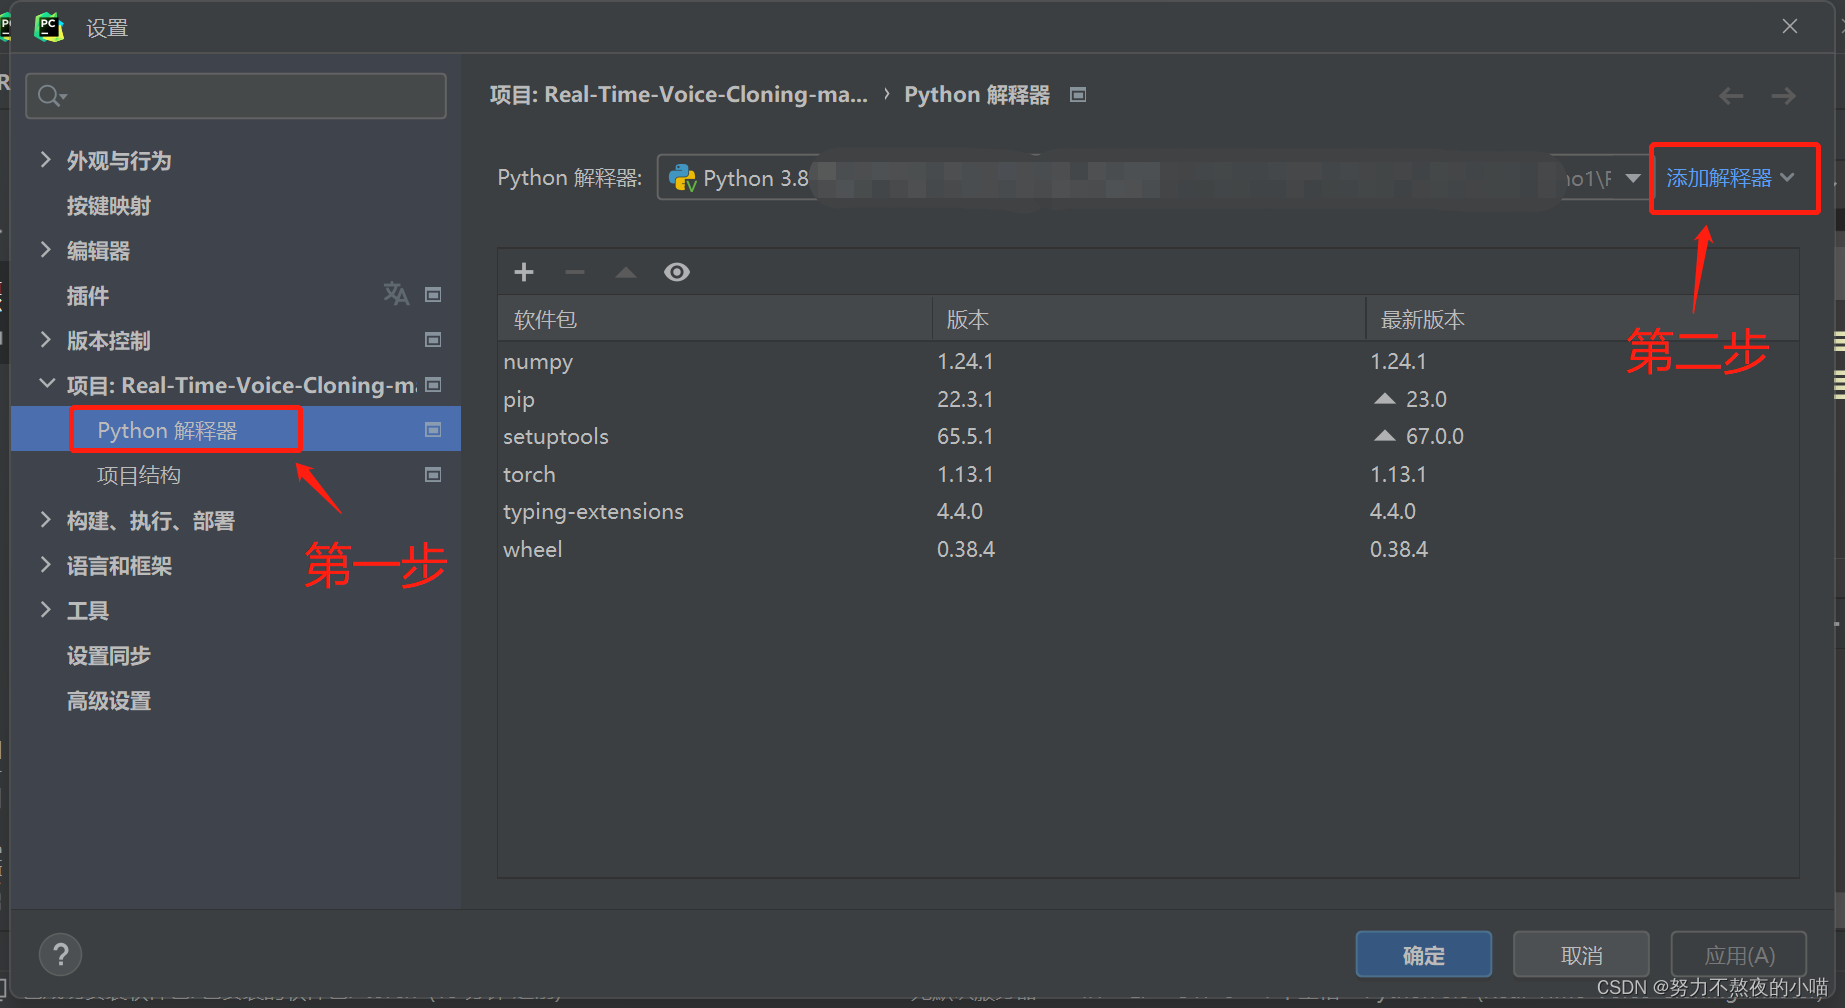Image resolution: width=1845 pixels, height=1008 pixels.
Task: Toggle the show early releases eye icon
Action: point(677,272)
